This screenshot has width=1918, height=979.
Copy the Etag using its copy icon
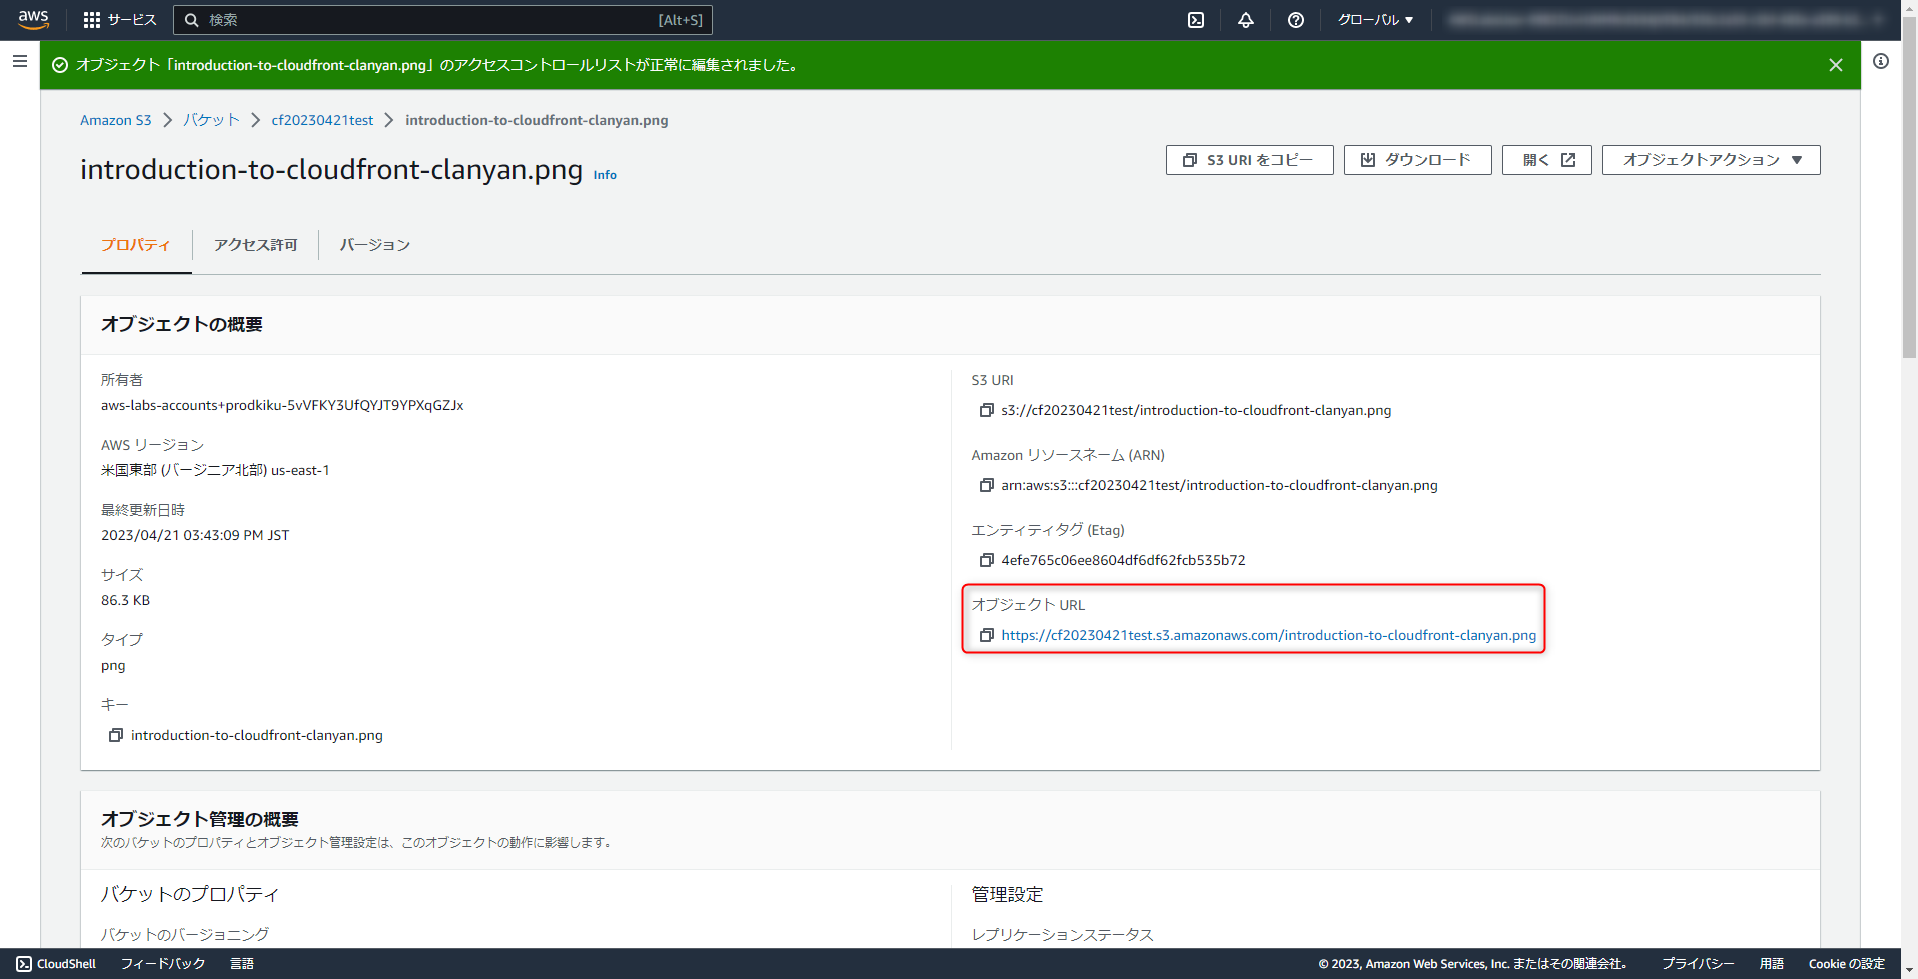[985, 560]
